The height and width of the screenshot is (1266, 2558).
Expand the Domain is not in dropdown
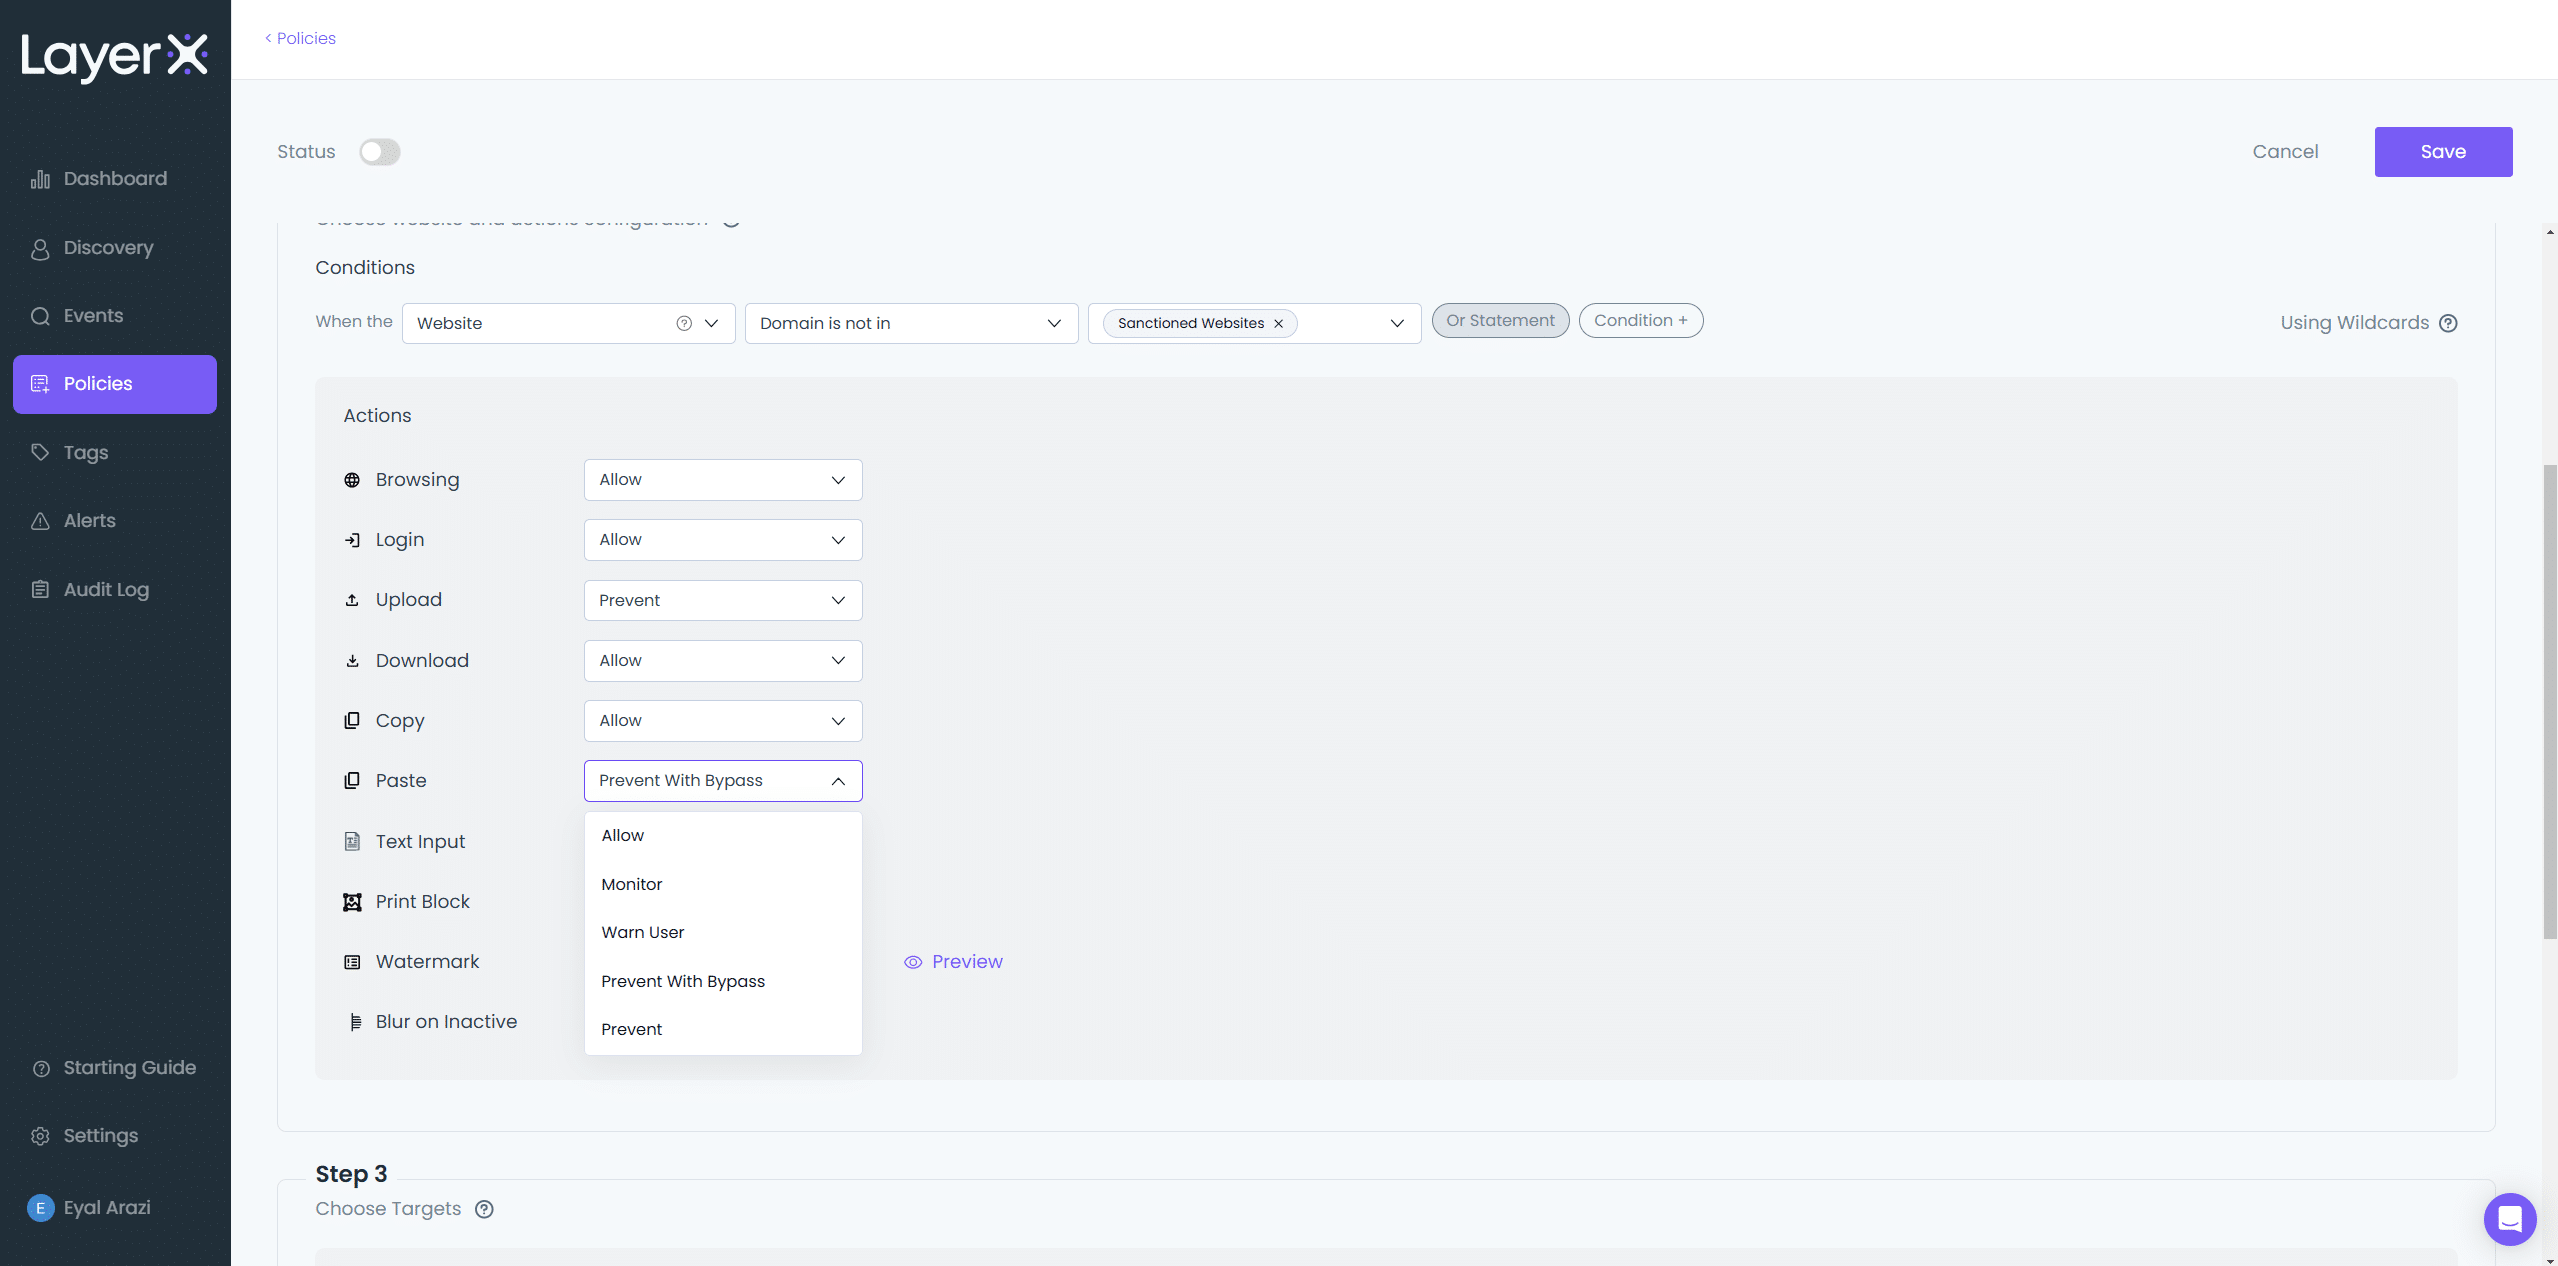coord(910,324)
